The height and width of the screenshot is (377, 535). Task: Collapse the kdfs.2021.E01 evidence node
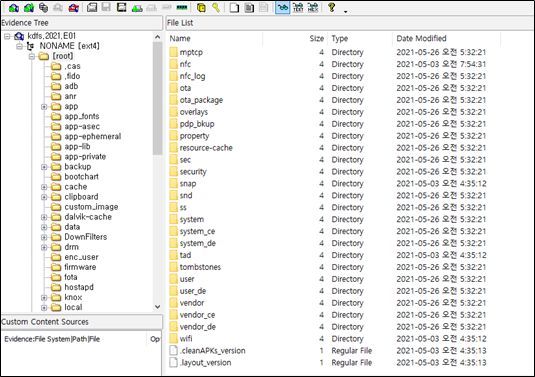point(7,36)
